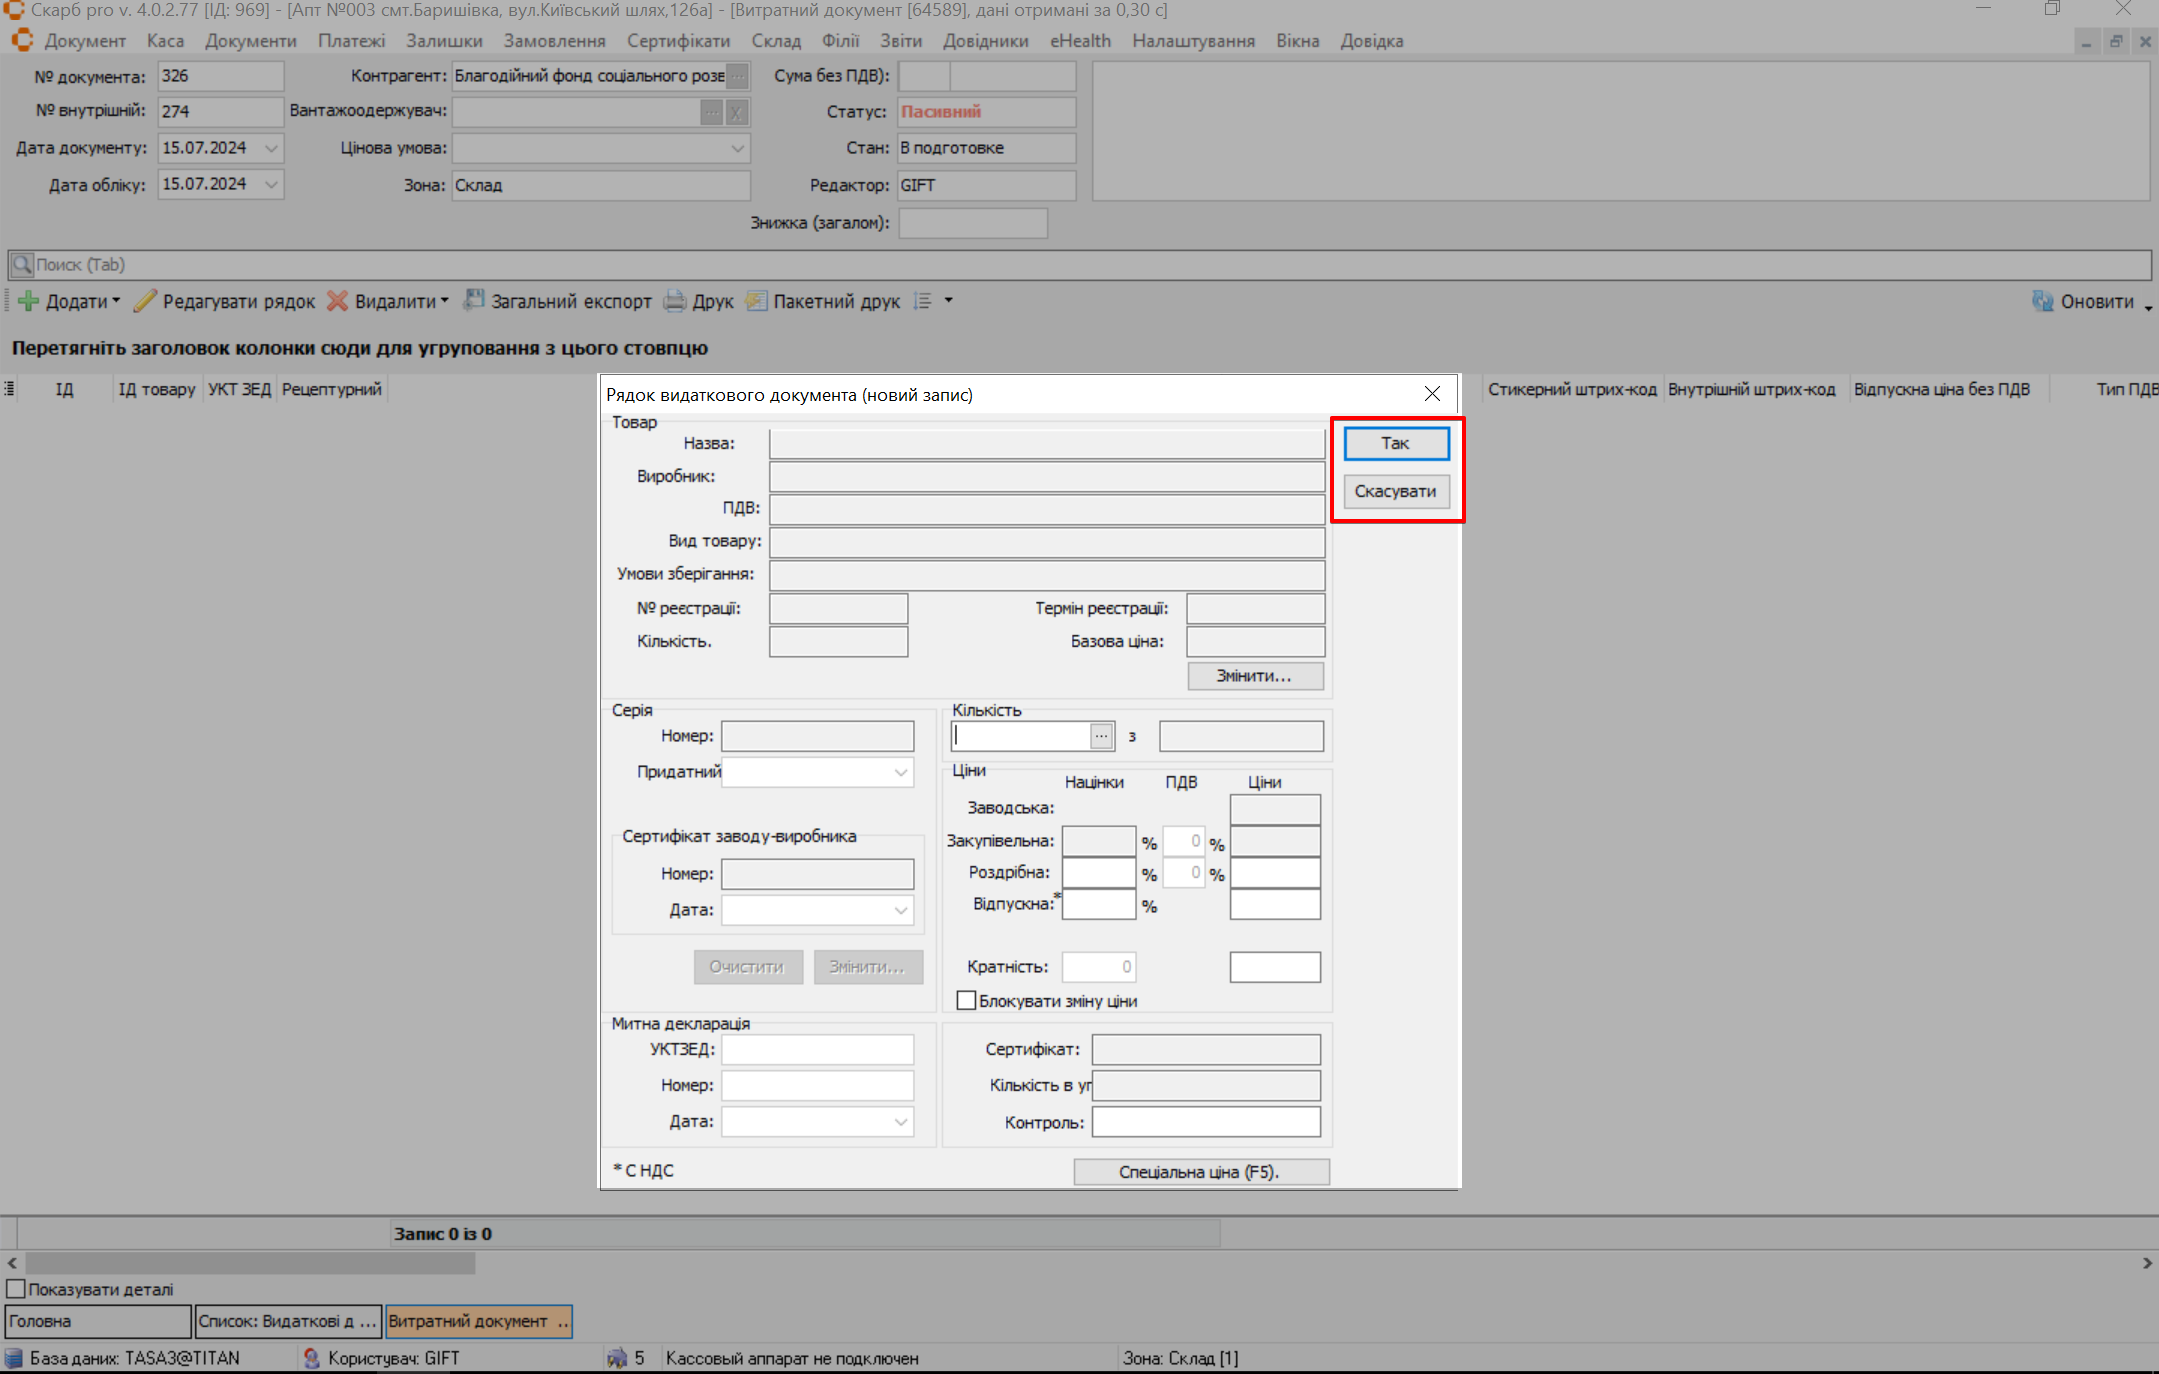
Task: Switch to the Головна tab
Action: coord(97,1321)
